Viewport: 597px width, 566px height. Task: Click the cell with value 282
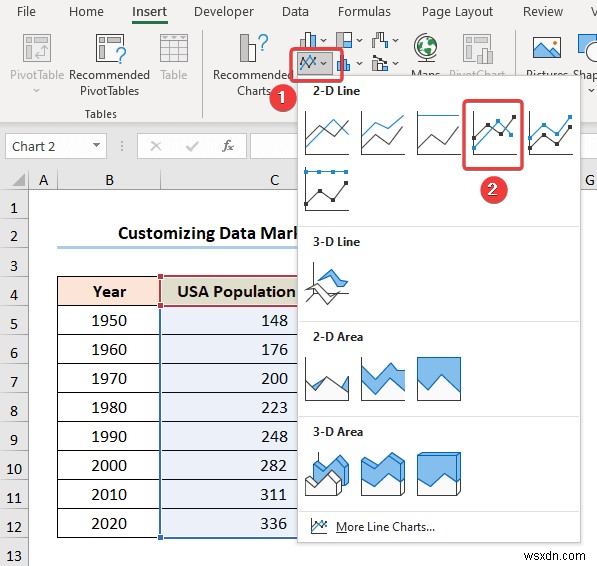(x=230, y=466)
